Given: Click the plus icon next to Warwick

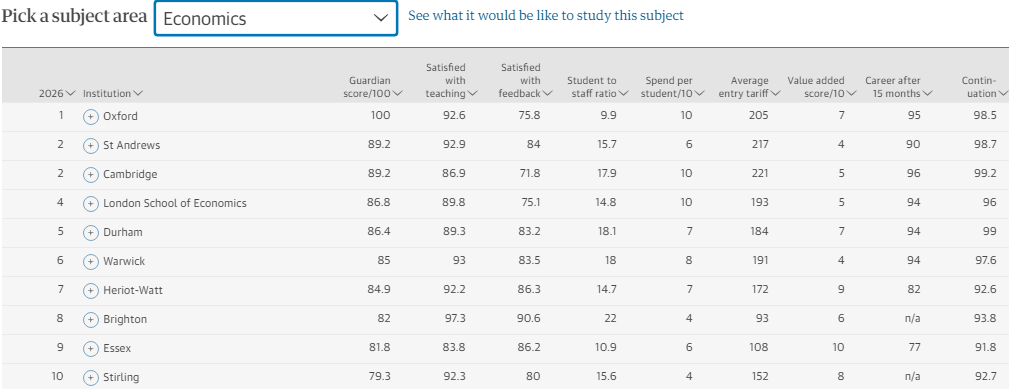Looking at the screenshot, I should (x=91, y=262).
